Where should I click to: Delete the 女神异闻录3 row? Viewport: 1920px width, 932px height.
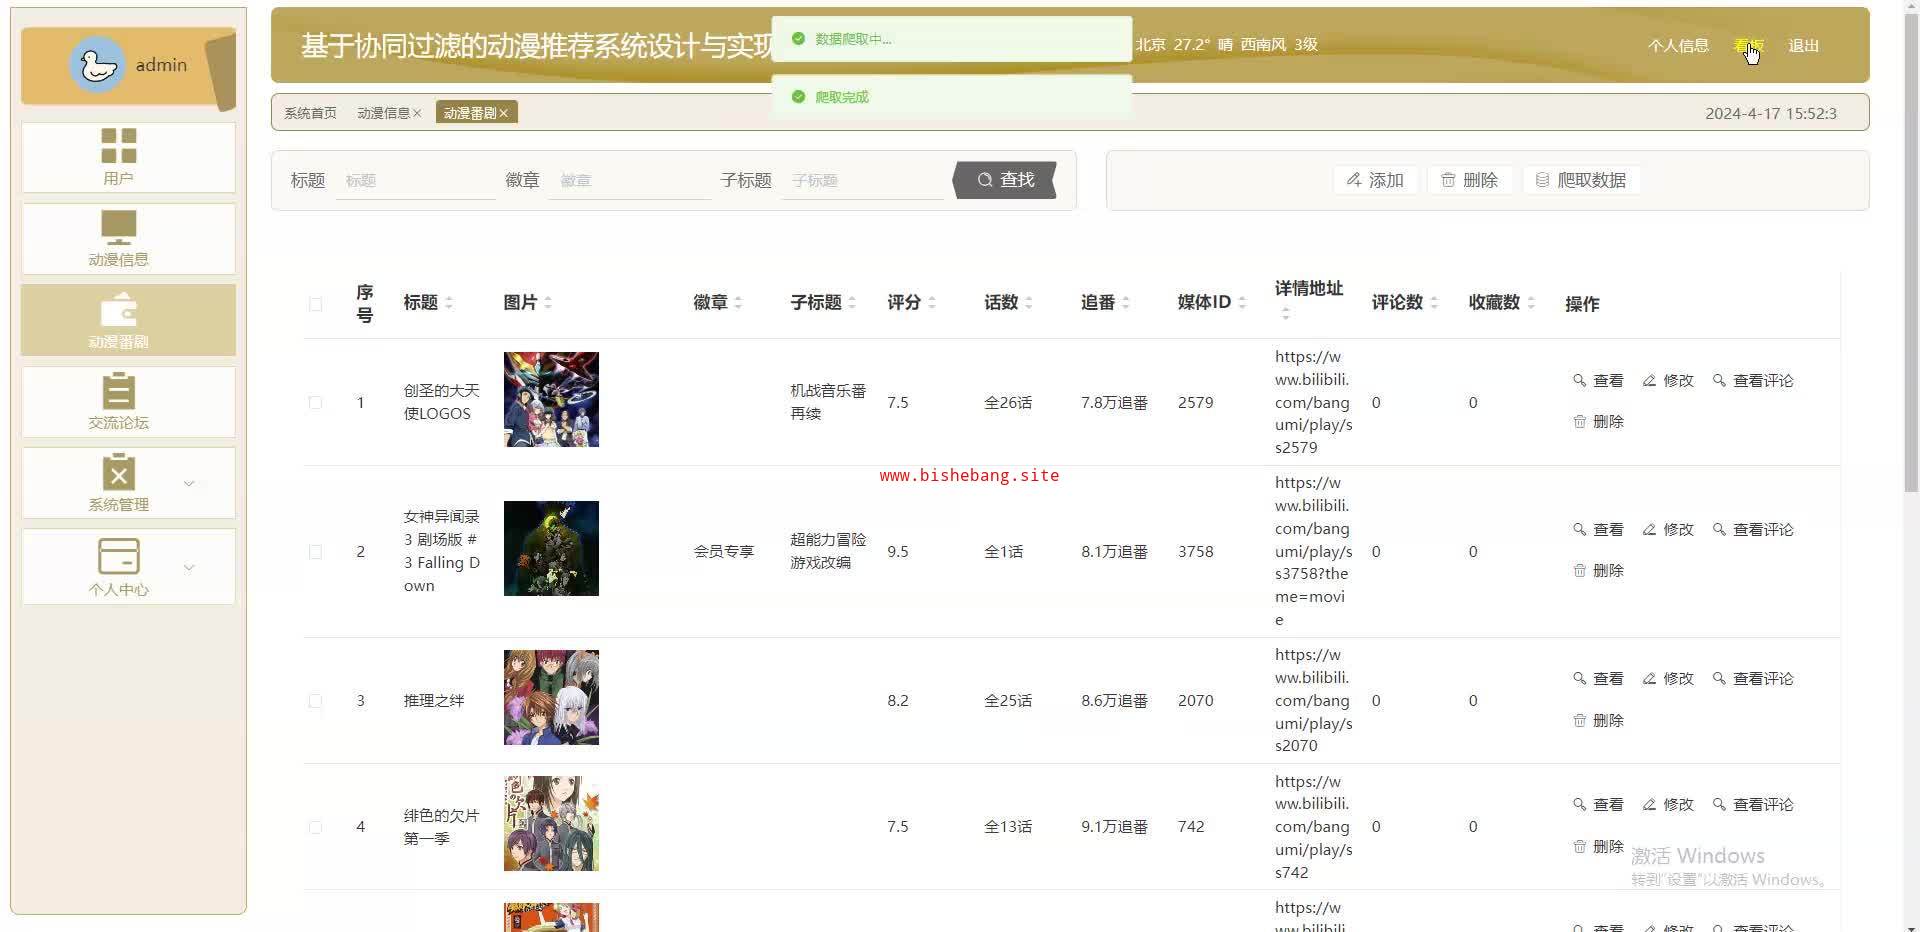[1598, 571]
